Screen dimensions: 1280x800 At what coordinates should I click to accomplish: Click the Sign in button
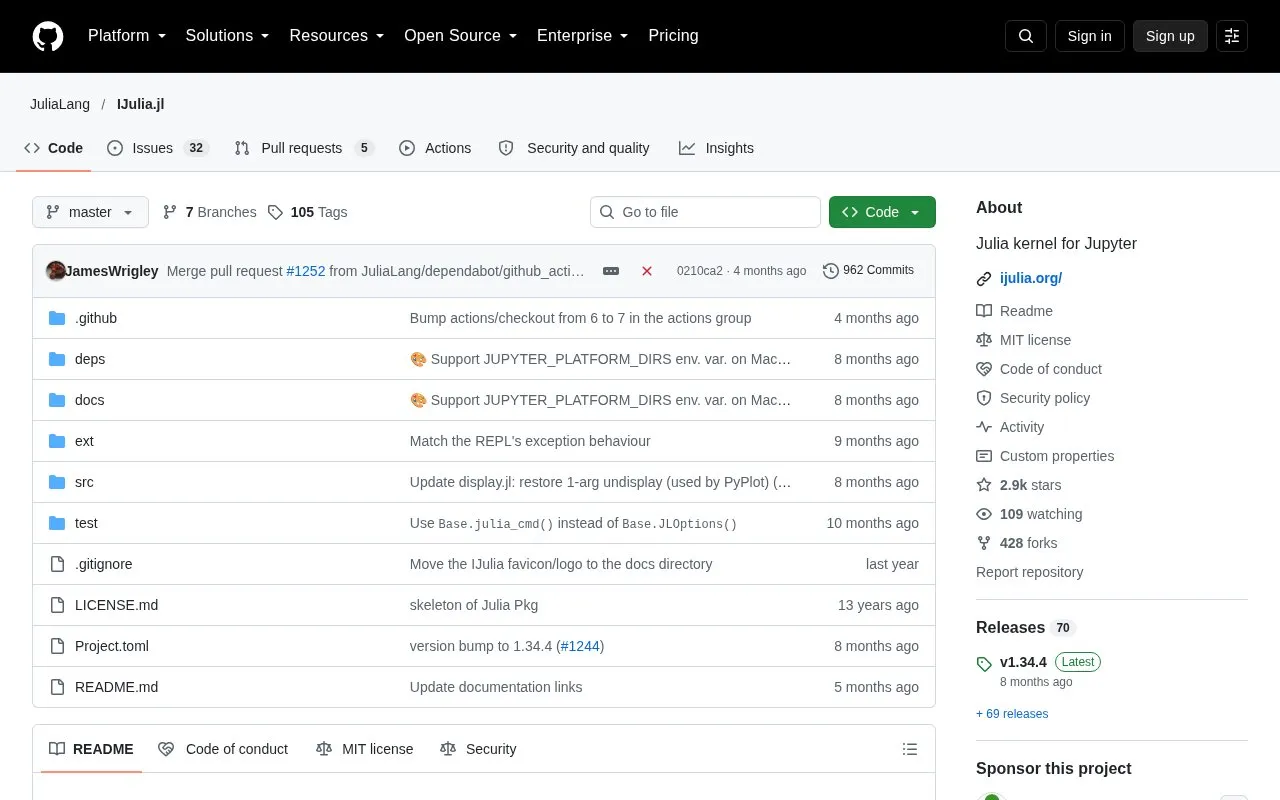pyautogui.click(x=1089, y=36)
